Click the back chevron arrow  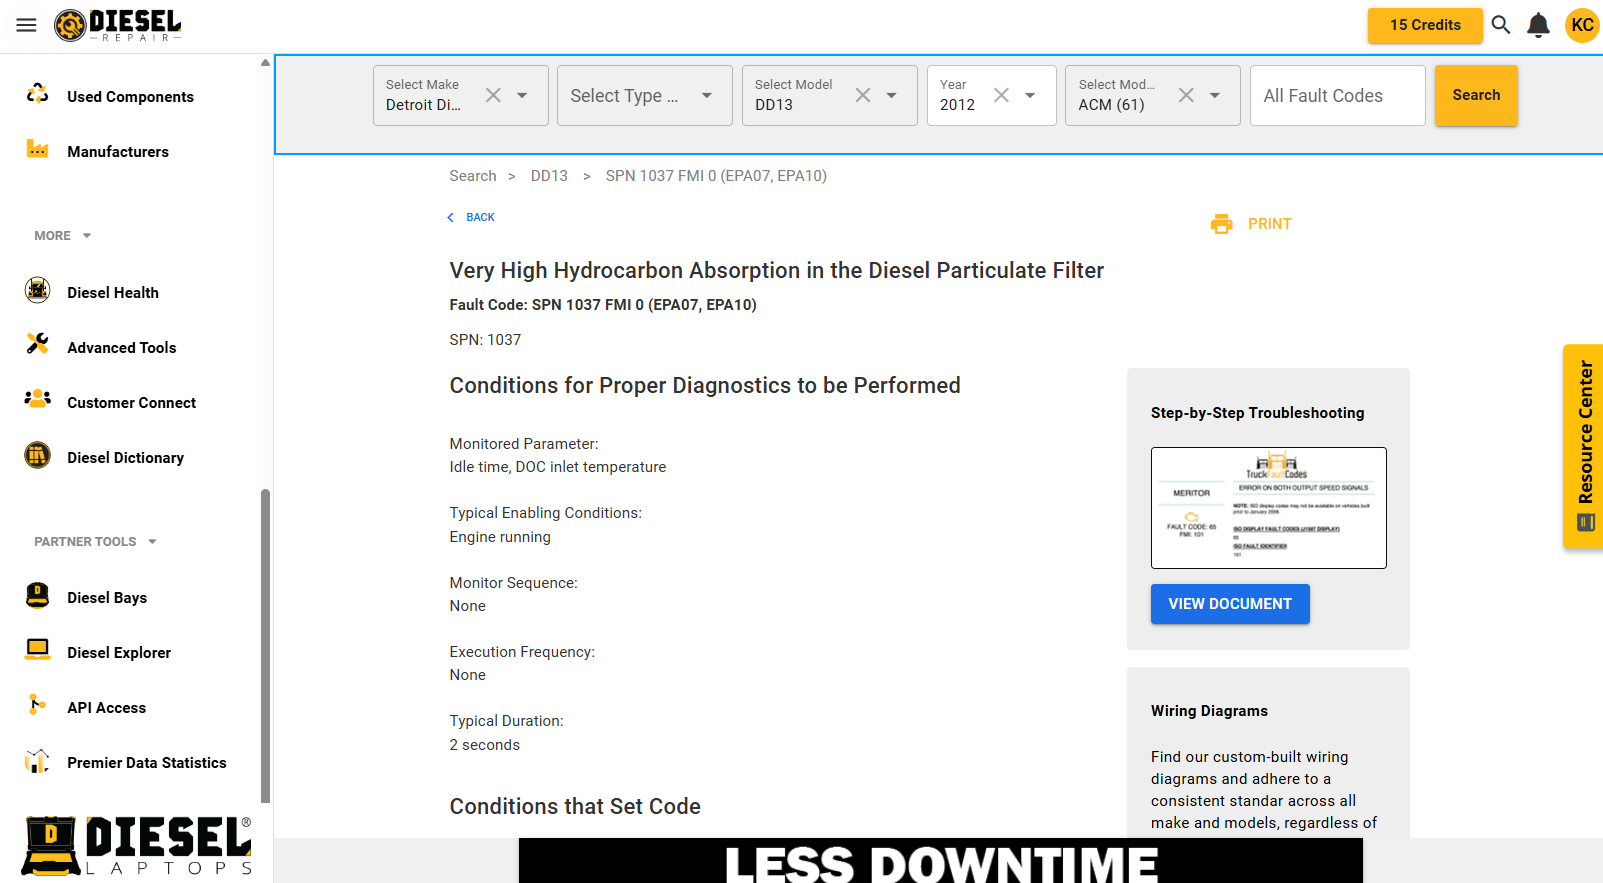coord(451,217)
